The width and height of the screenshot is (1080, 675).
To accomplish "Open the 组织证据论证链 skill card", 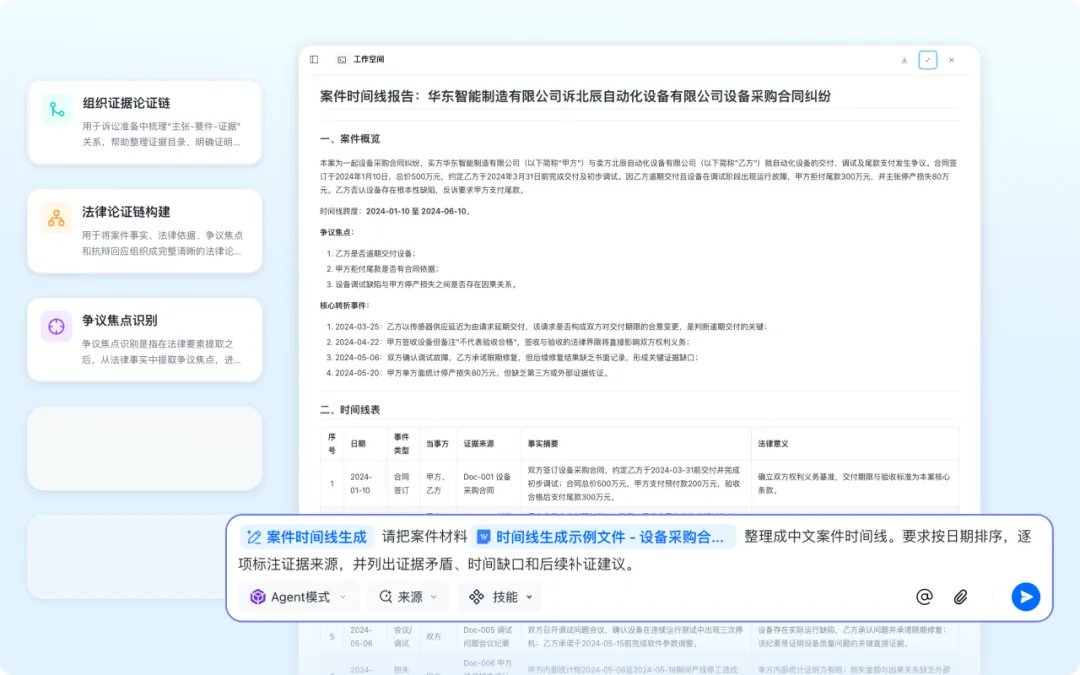I will [145, 122].
